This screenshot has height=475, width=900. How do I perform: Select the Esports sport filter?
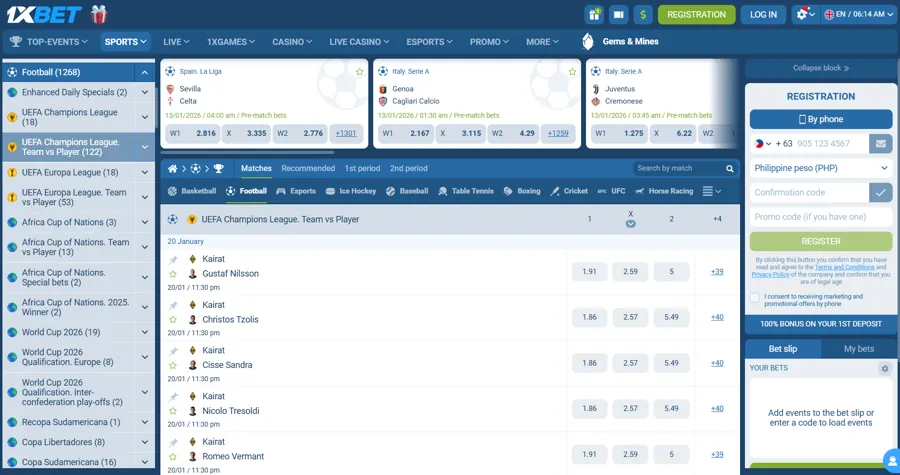tap(296, 191)
